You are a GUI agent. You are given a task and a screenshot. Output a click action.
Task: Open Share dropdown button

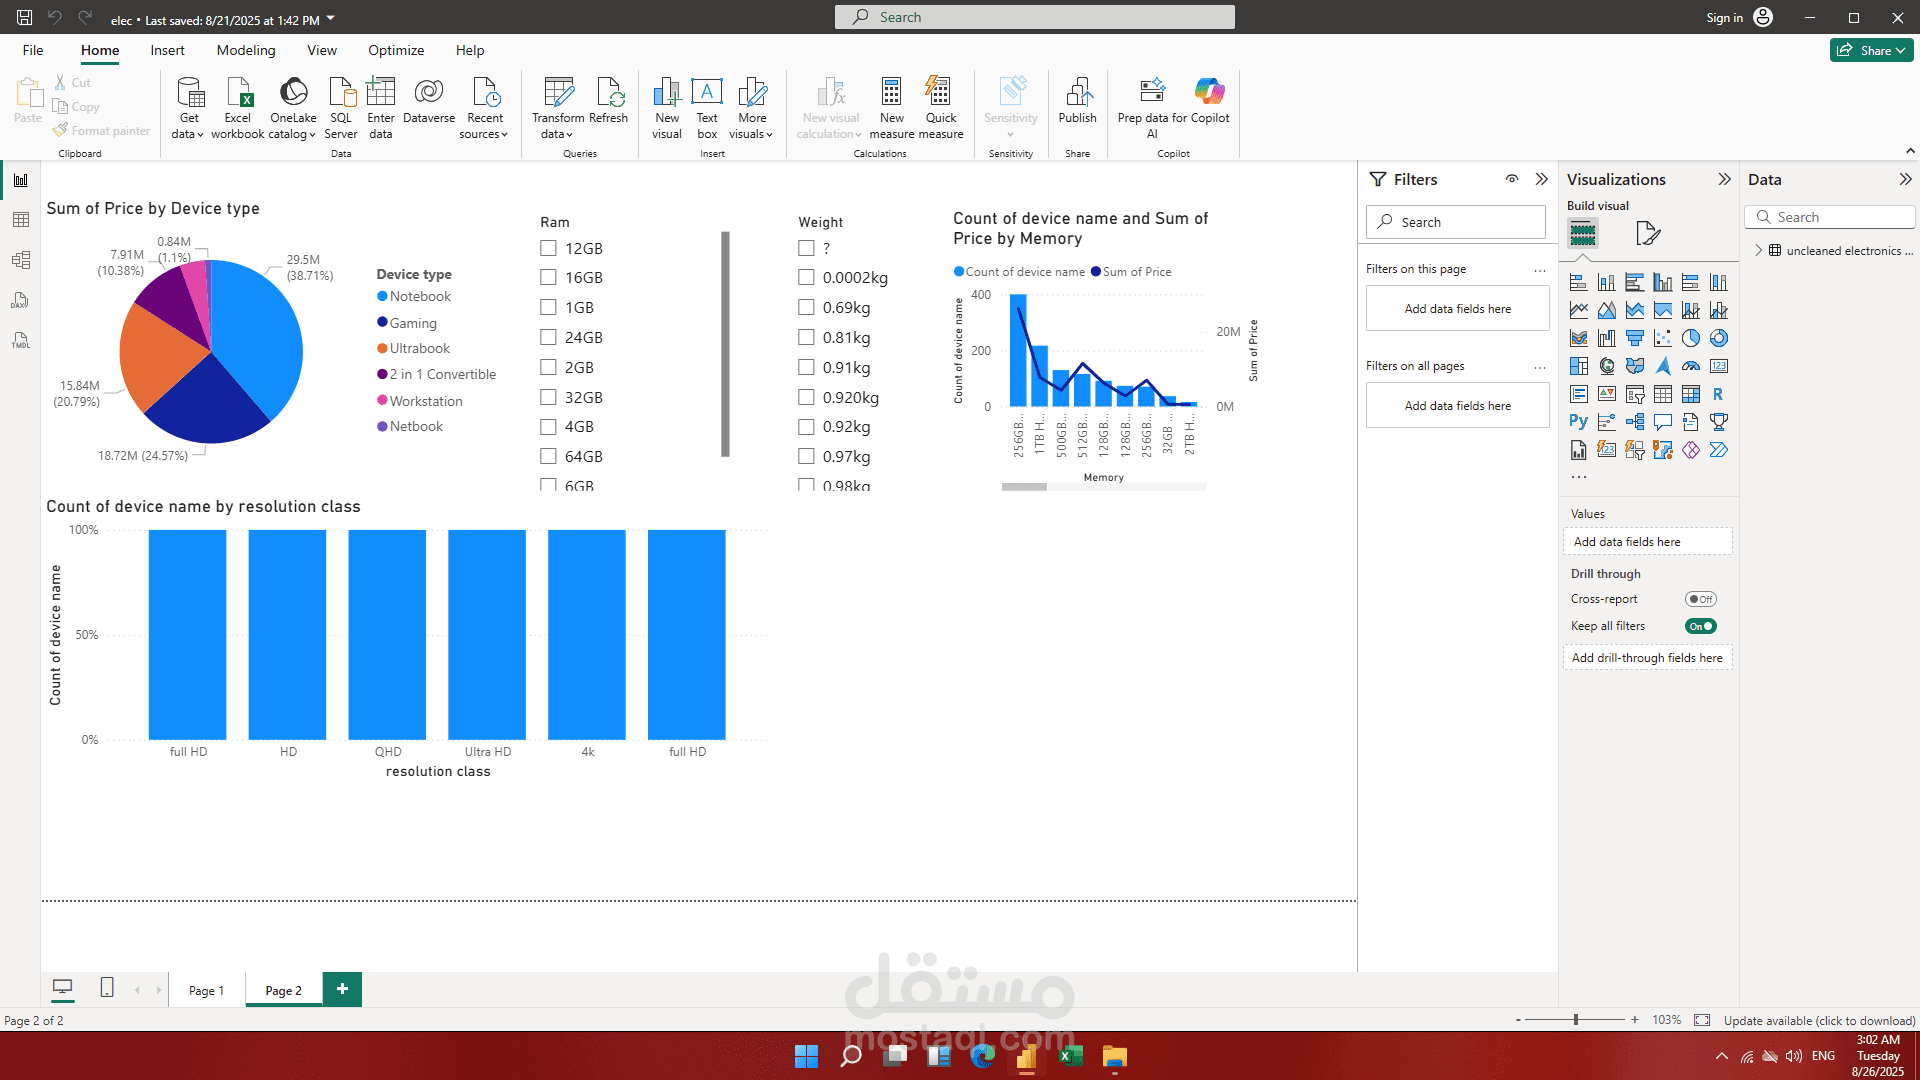click(1872, 50)
